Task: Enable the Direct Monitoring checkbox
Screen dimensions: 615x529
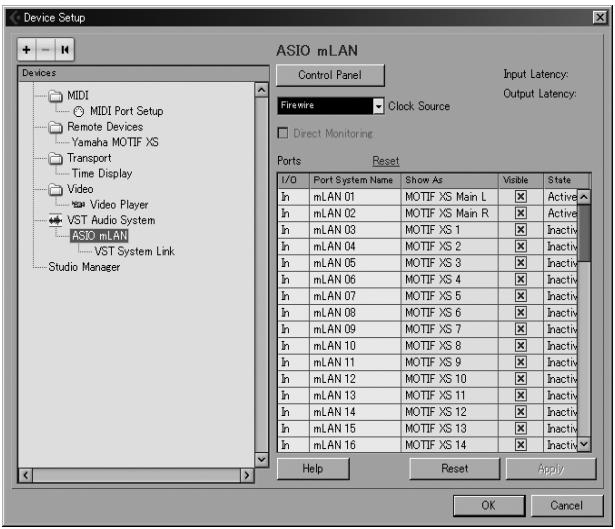Action: click(283, 133)
